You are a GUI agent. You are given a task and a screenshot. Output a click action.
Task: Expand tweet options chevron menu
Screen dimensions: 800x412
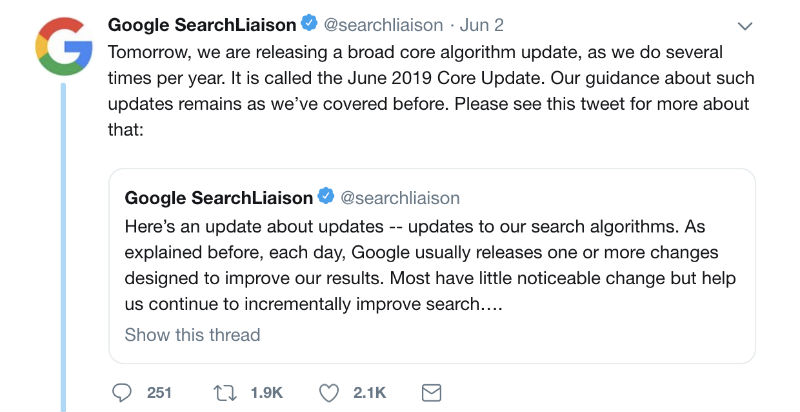click(x=744, y=25)
